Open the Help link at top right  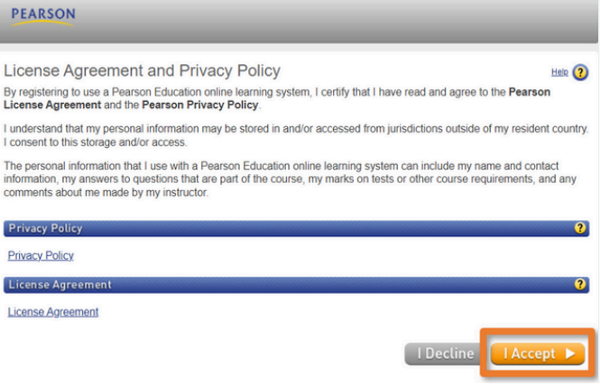[559, 72]
